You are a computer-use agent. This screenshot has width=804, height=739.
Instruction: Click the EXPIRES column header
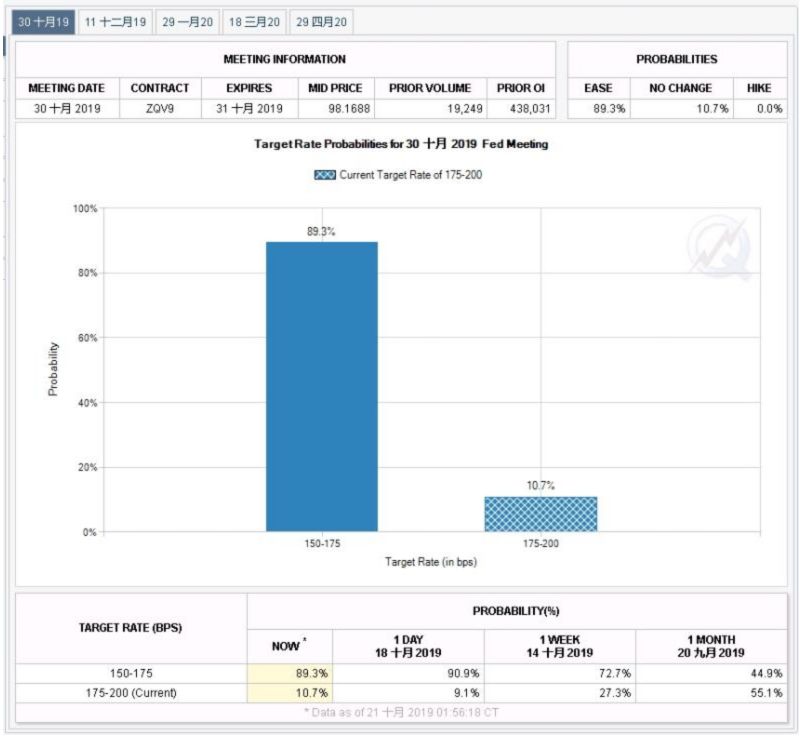(249, 88)
